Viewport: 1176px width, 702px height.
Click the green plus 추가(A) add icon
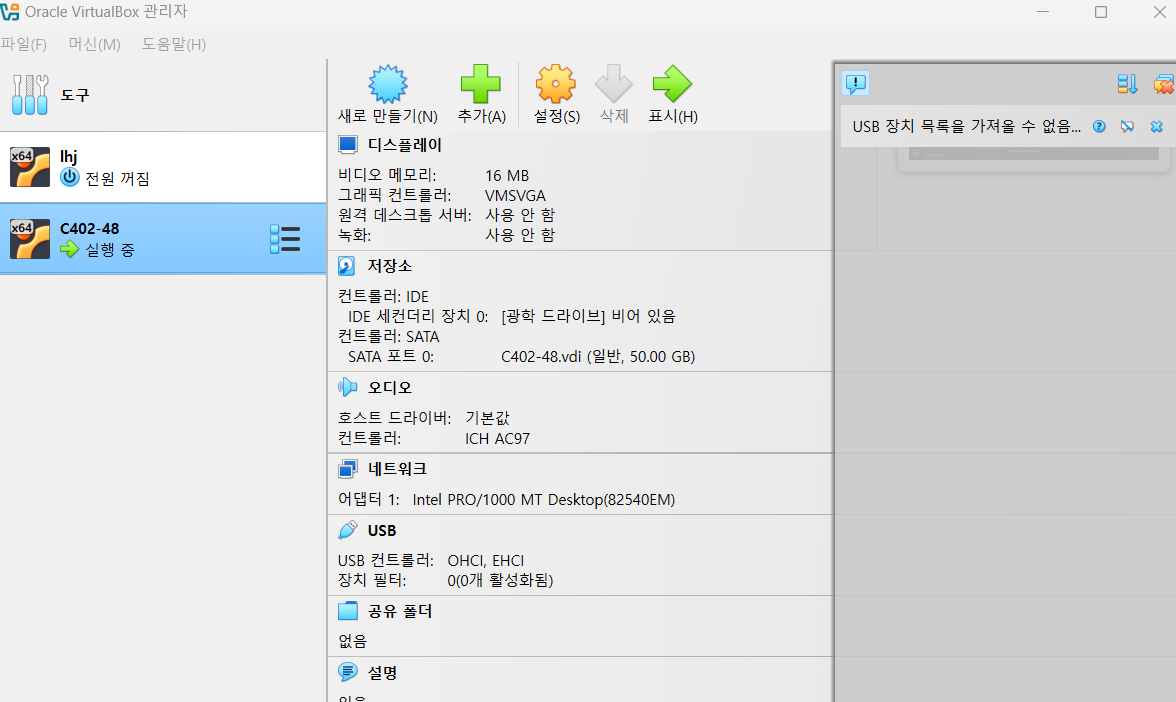tap(481, 84)
